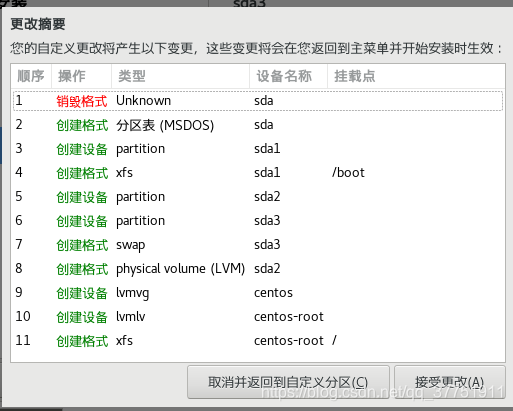Screen dimensions: 513x411
Task: Sort by the 操作 column header
Action: [x=82, y=76]
